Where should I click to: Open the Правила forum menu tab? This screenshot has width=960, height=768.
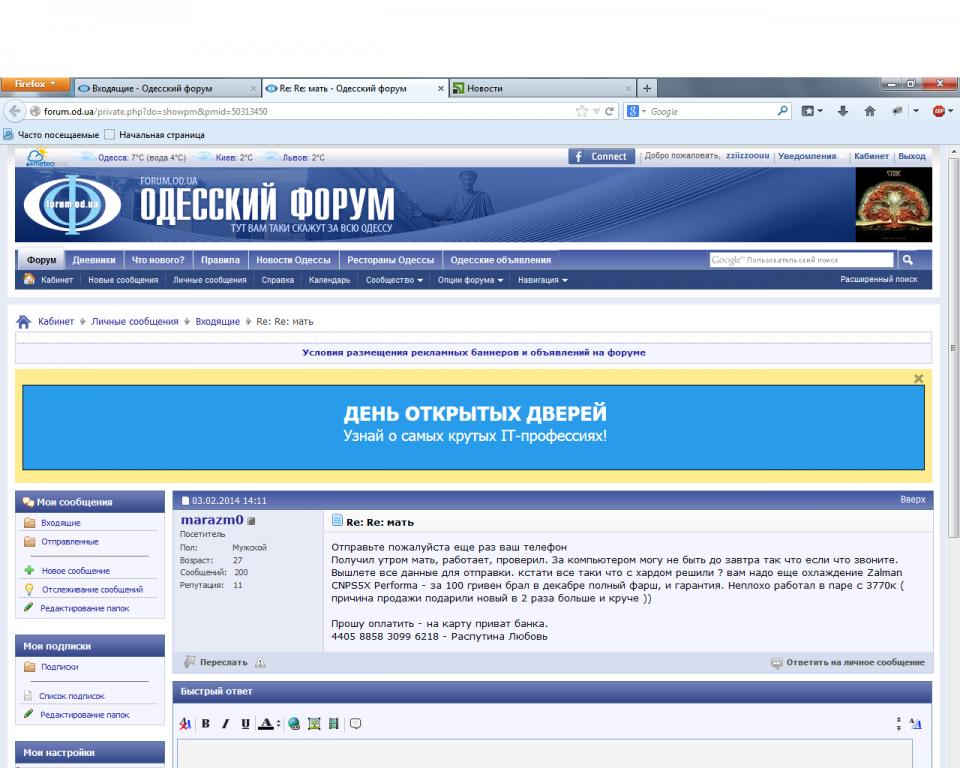[x=220, y=260]
